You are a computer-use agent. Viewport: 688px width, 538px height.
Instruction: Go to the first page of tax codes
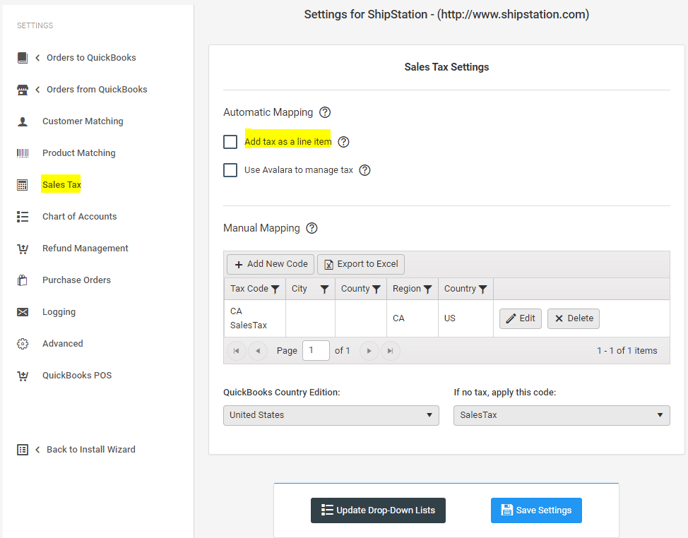[236, 351]
